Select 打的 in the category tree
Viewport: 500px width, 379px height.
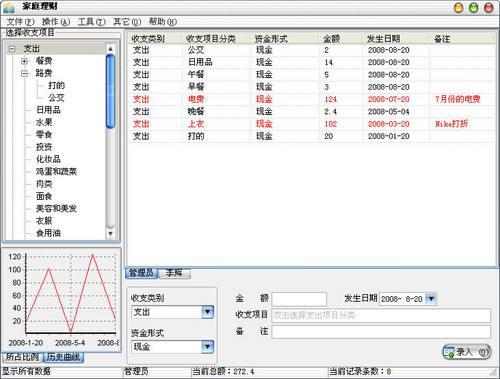click(x=56, y=85)
